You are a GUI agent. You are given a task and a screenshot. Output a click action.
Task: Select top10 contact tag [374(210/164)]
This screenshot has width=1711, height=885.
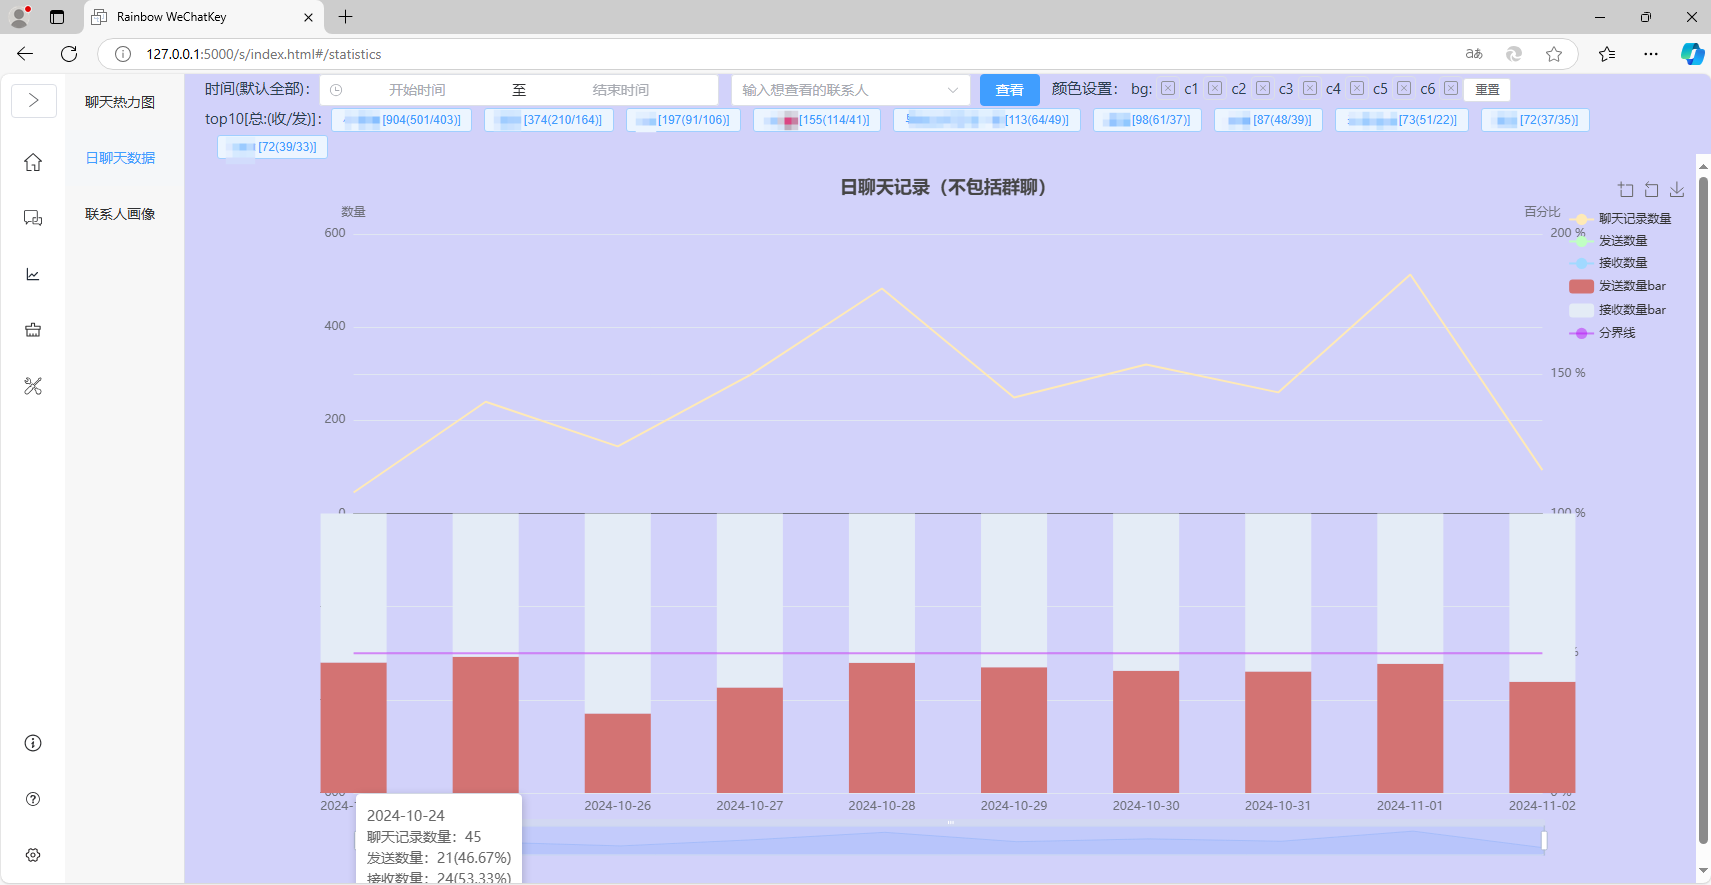tap(549, 120)
